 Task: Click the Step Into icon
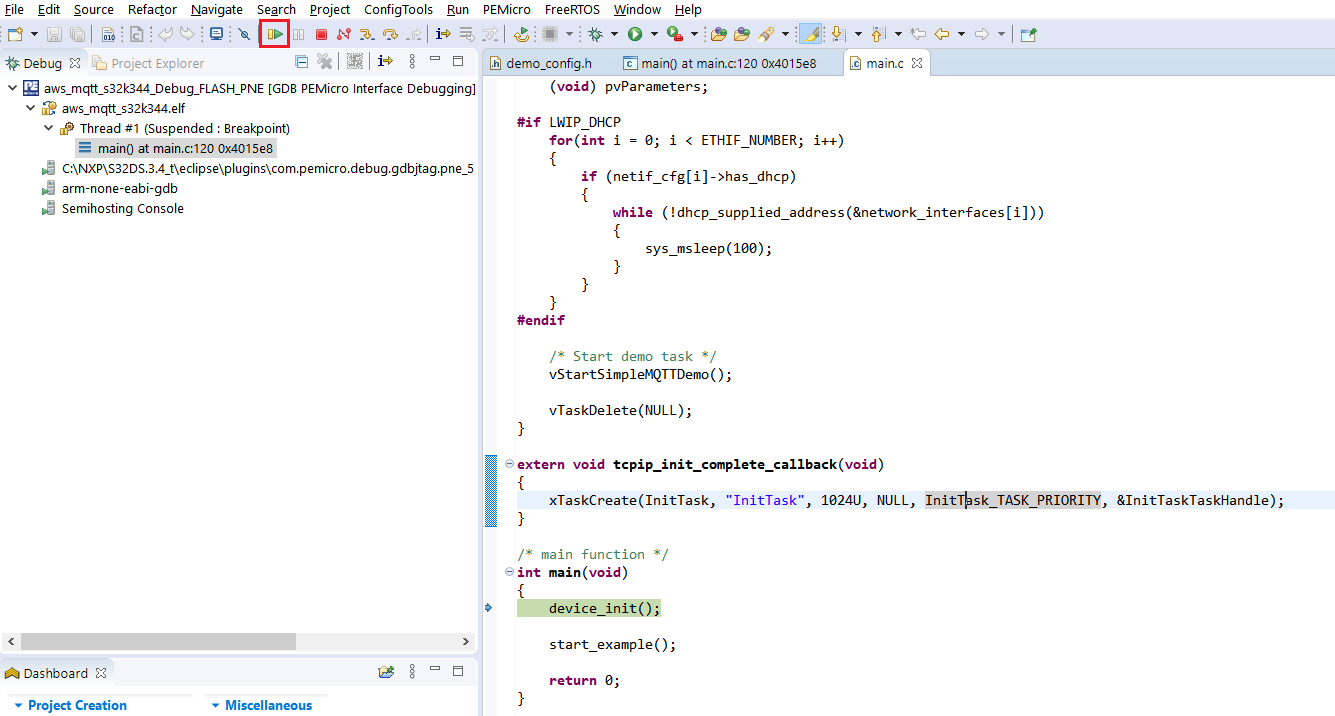click(x=367, y=34)
